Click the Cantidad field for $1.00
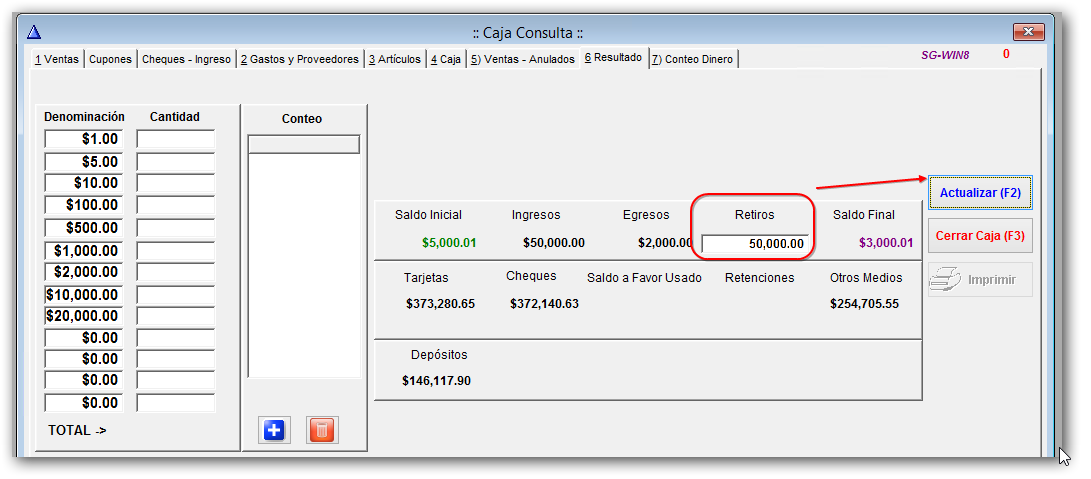This screenshot has height=479, width=1091. (176, 139)
